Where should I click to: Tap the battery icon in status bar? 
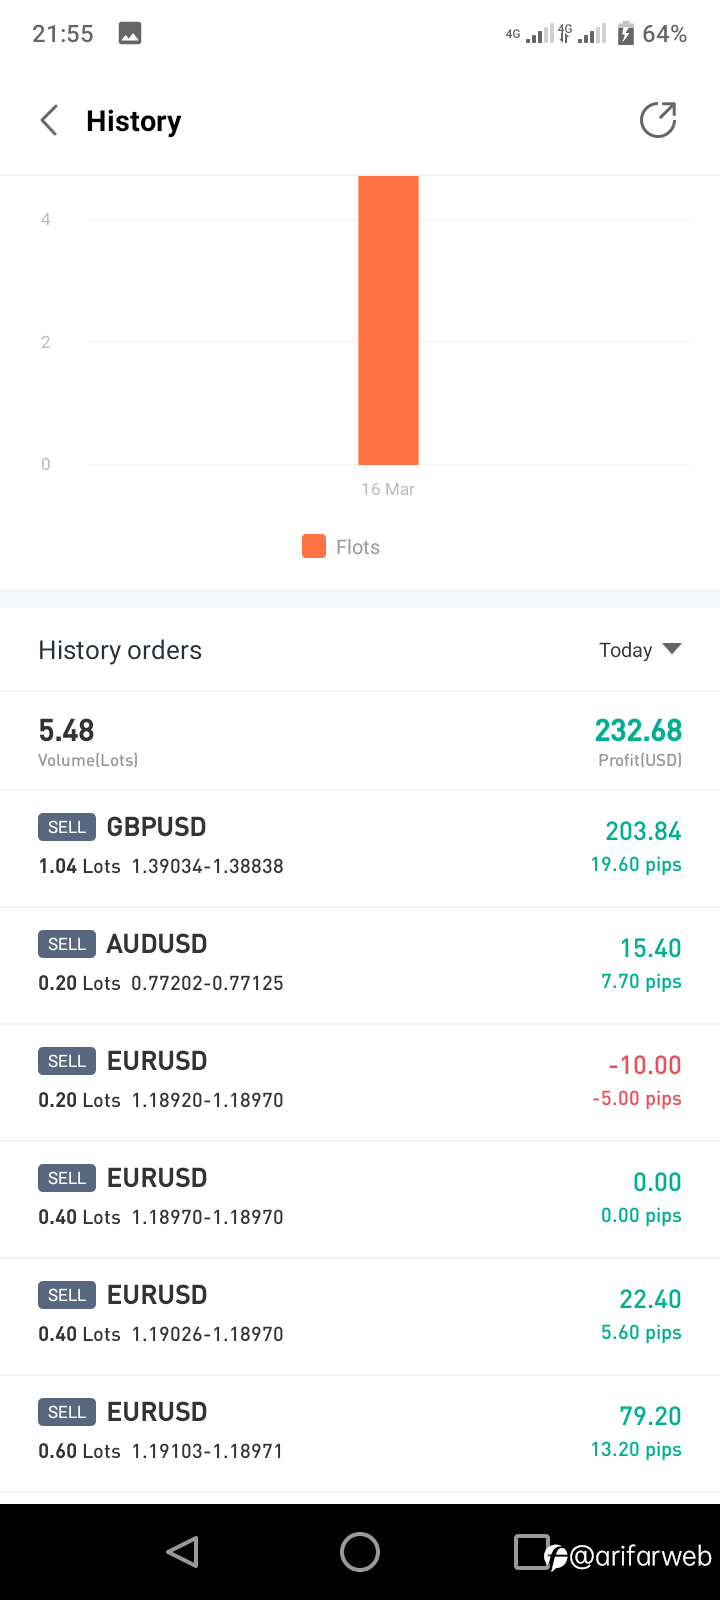pos(626,34)
